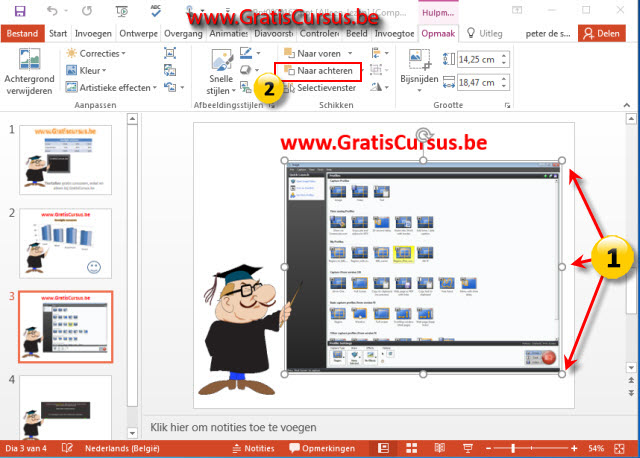Open Opmerkingen in the status bar

322,449
